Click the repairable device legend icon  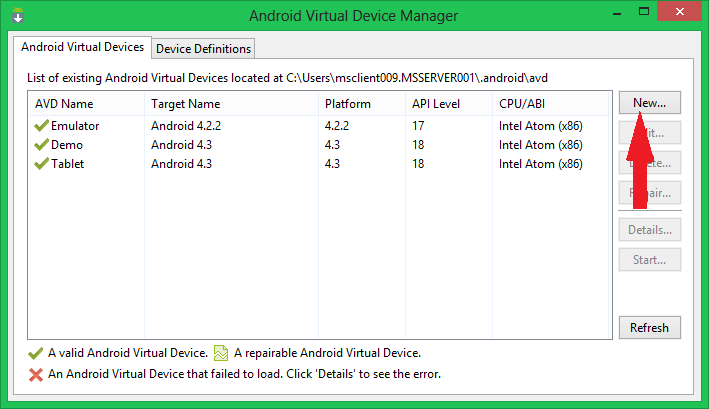222,353
